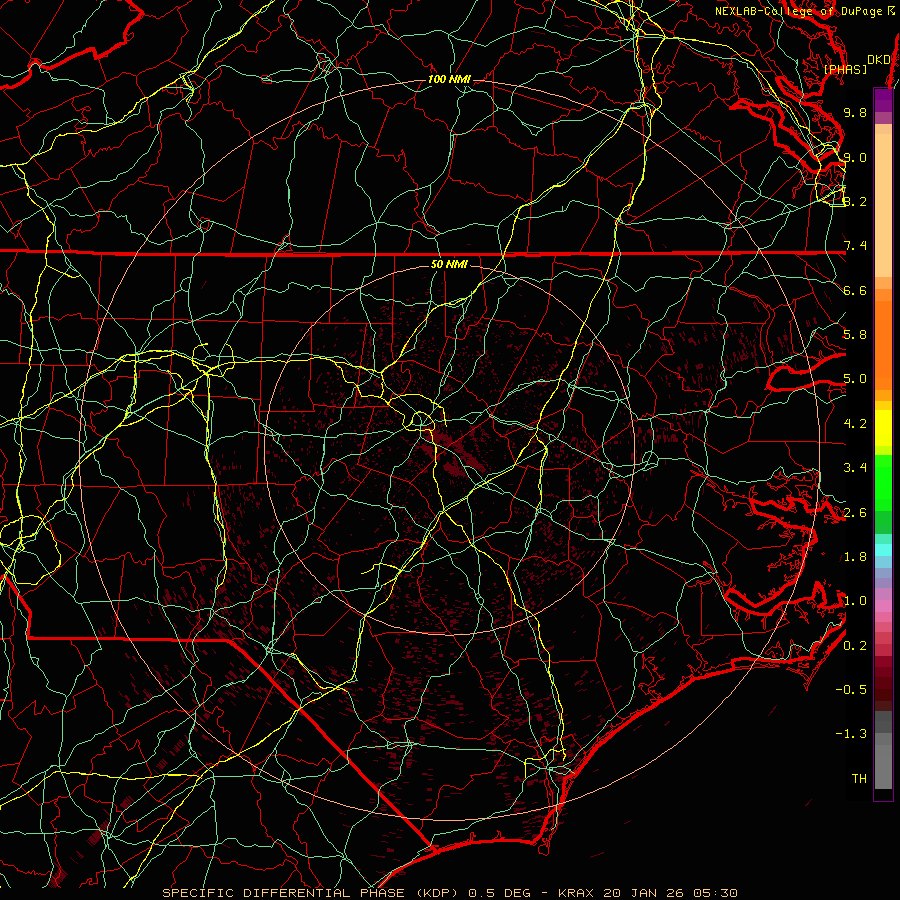This screenshot has height=900, width=900.
Task: Click the 5.0 value on the color scale
Action: coord(855,379)
